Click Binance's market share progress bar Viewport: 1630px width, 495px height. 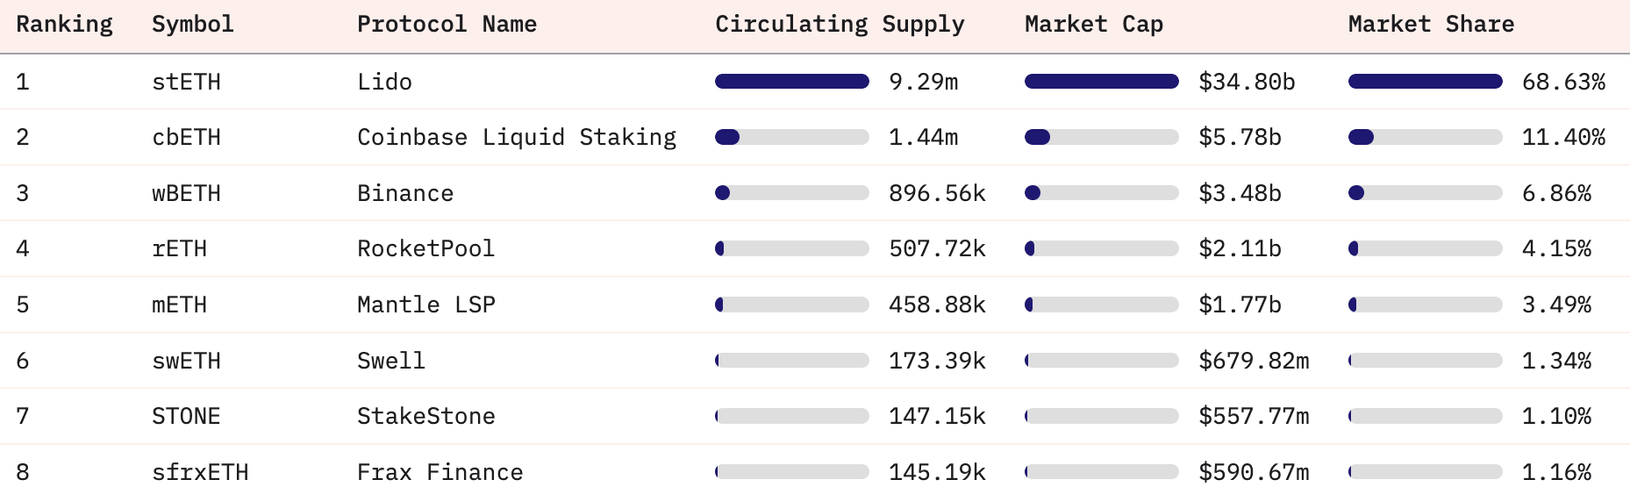click(x=1424, y=193)
